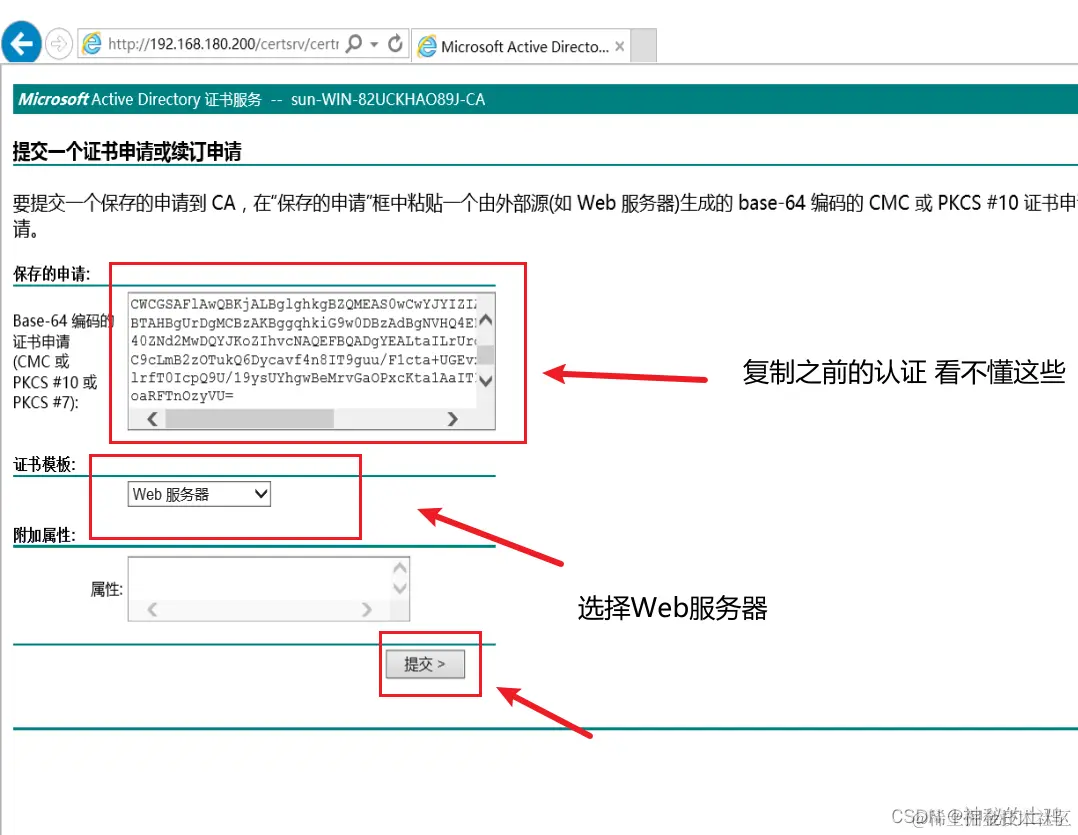The image size is (1078, 835).
Task: Refresh the page with the reload icon
Action: (x=395, y=44)
